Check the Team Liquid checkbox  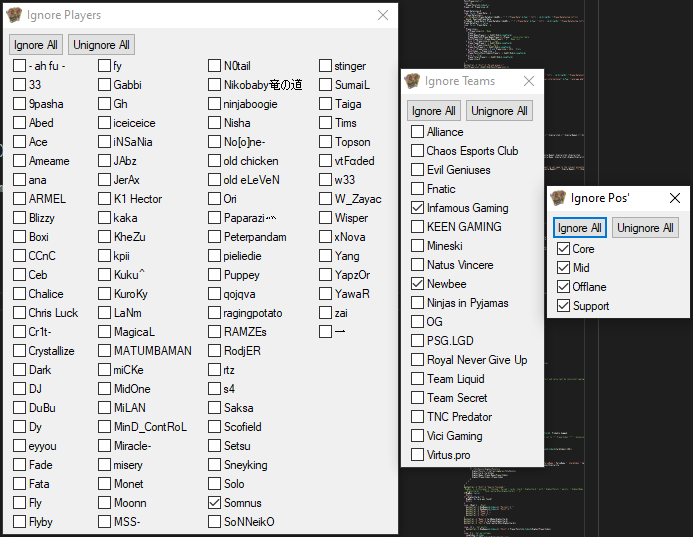tap(417, 378)
